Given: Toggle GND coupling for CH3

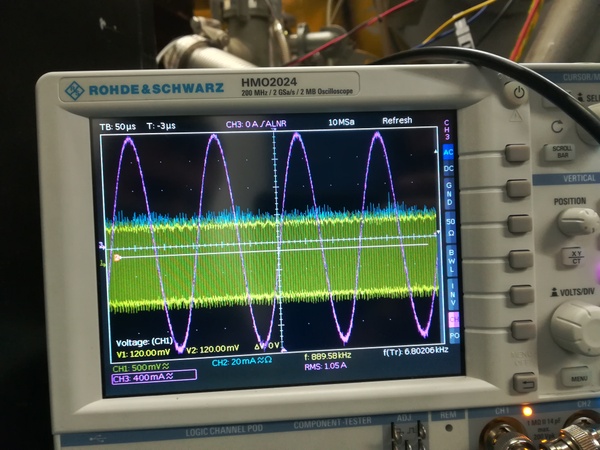Looking at the screenshot, I should [449, 194].
